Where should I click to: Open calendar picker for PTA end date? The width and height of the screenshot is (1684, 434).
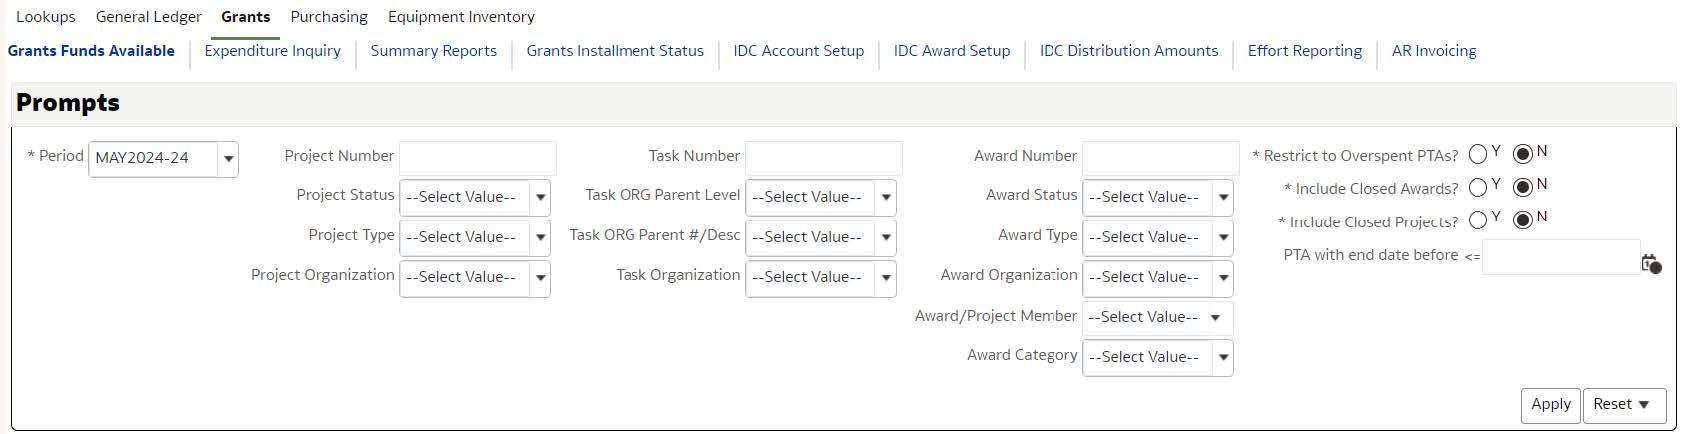point(1650,263)
